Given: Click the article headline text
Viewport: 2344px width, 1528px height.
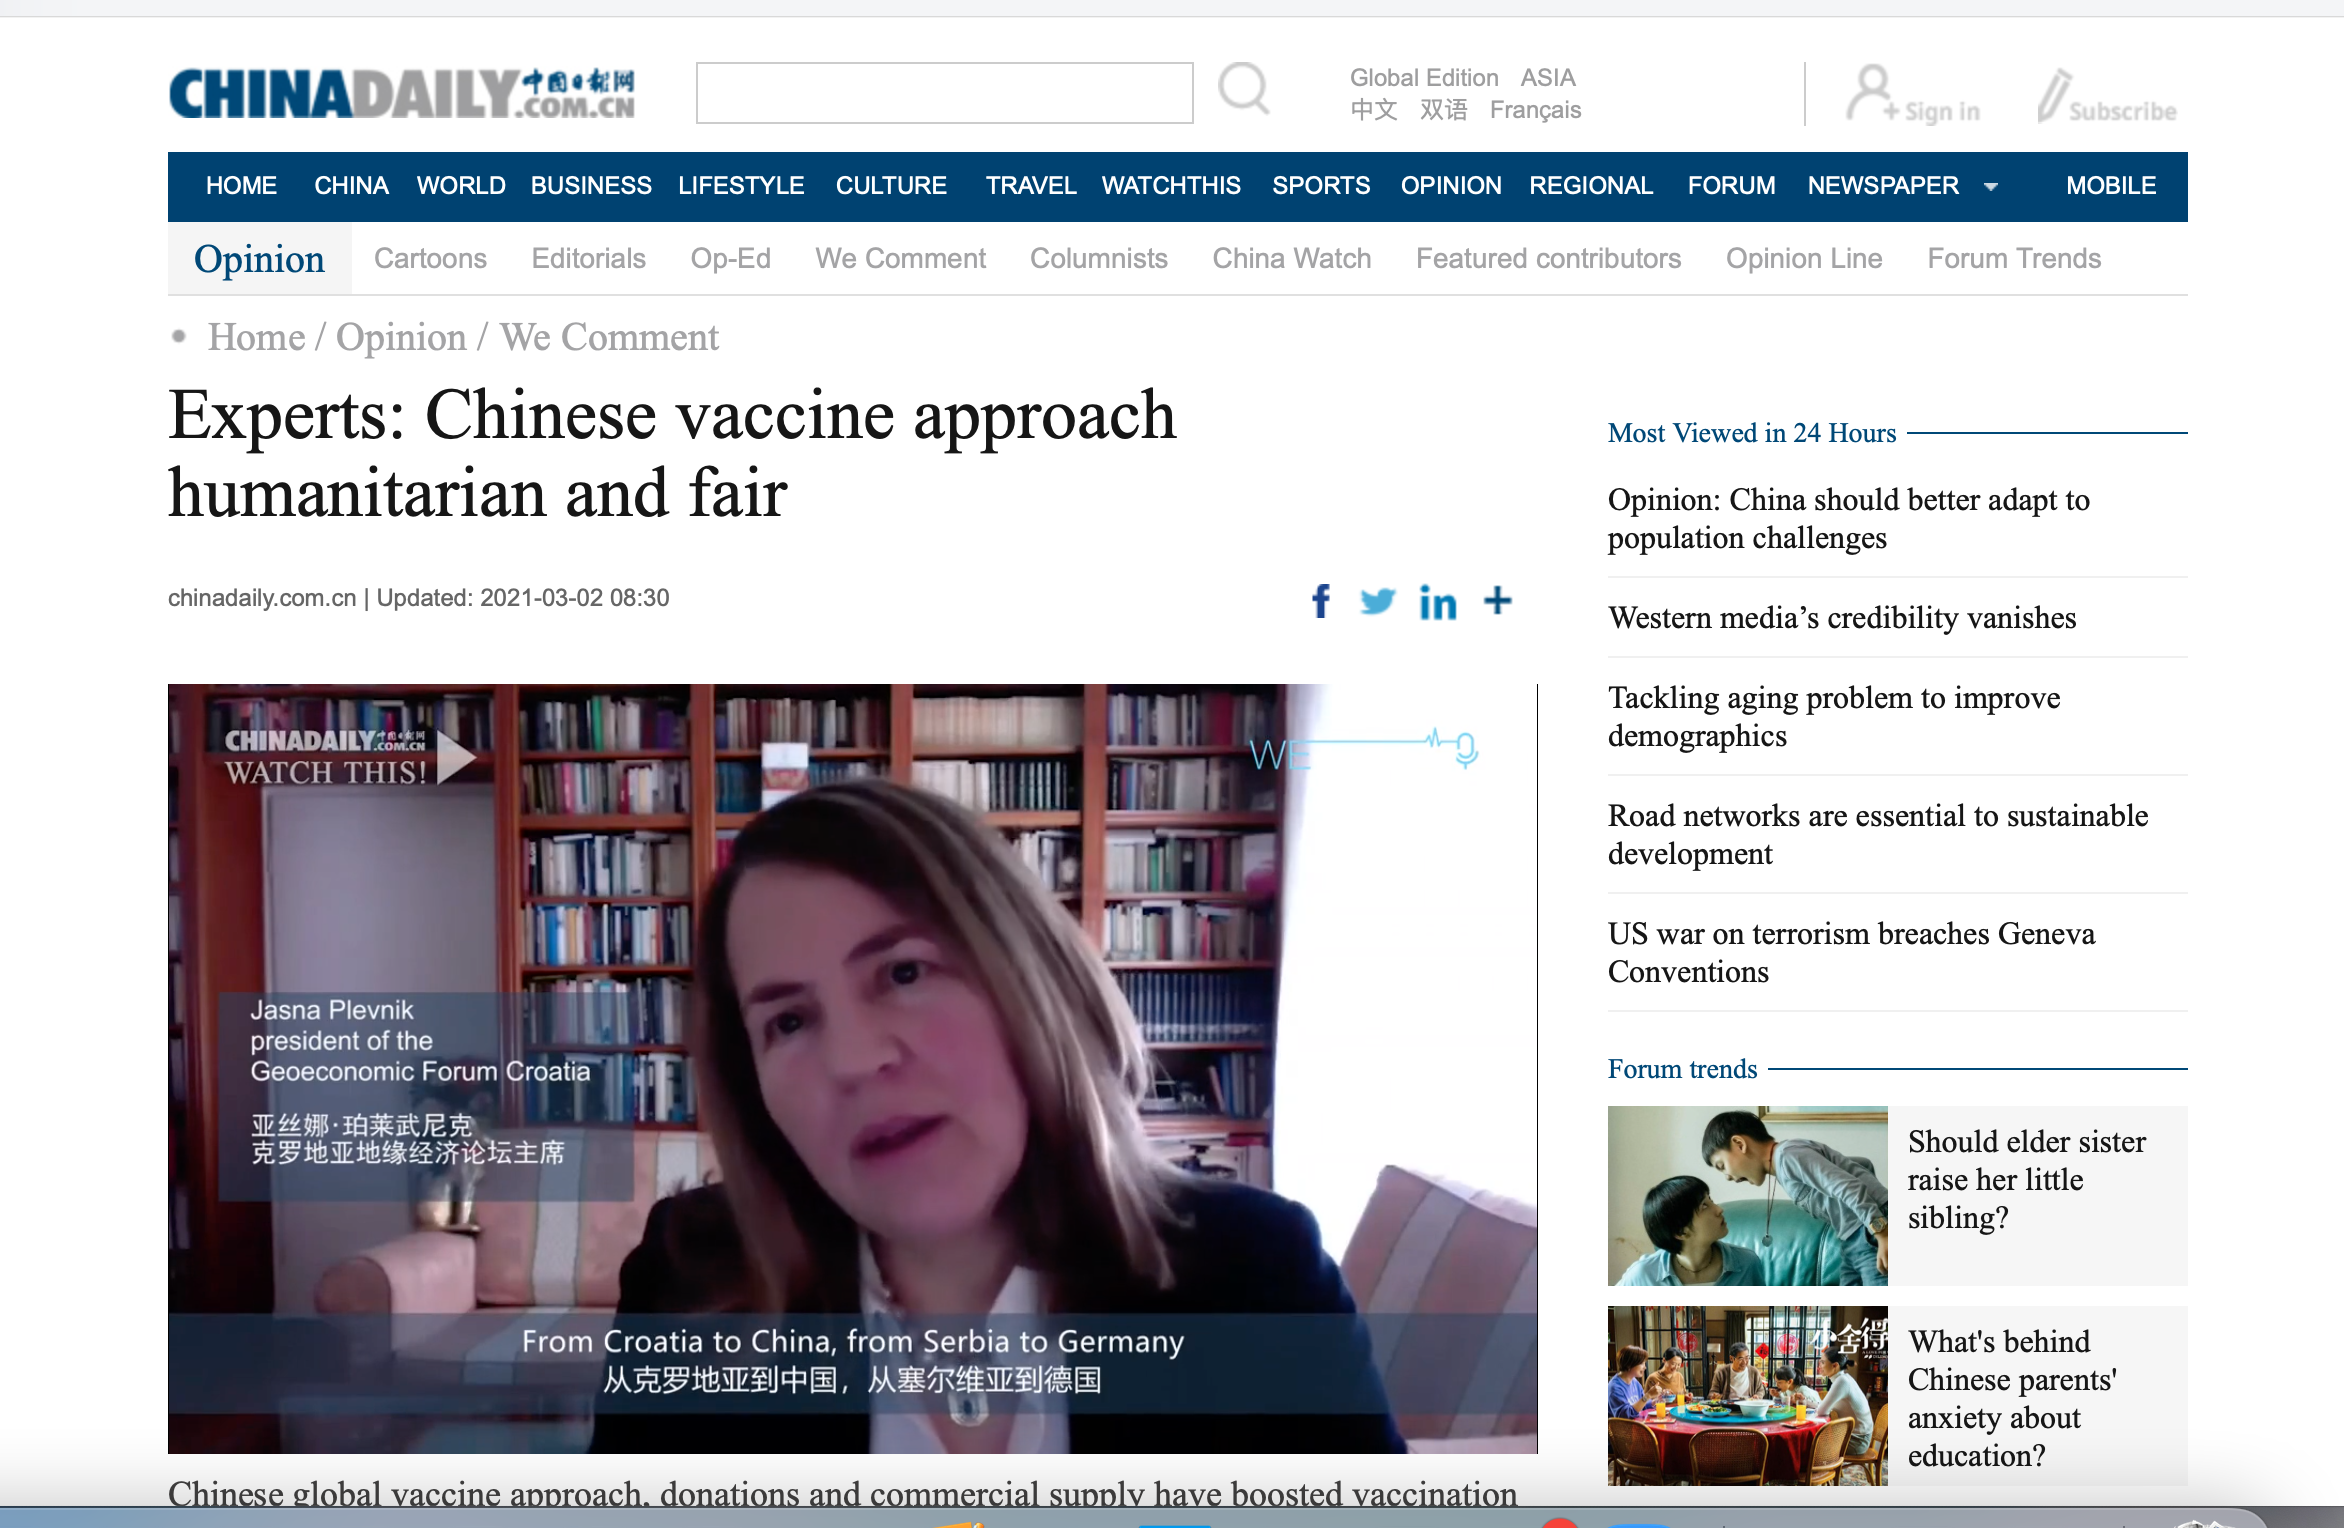Looking at the screenshot, I should (x=672, y=453).
